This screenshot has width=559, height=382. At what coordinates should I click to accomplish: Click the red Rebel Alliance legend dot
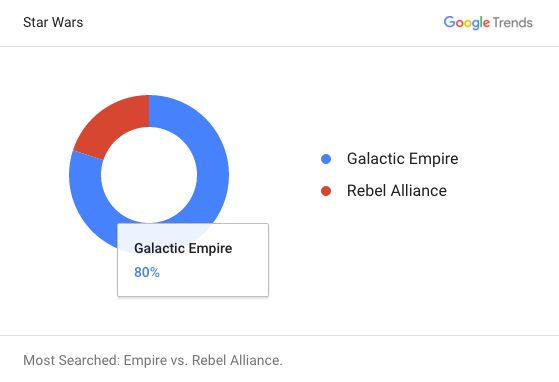(x=326, y=191)
